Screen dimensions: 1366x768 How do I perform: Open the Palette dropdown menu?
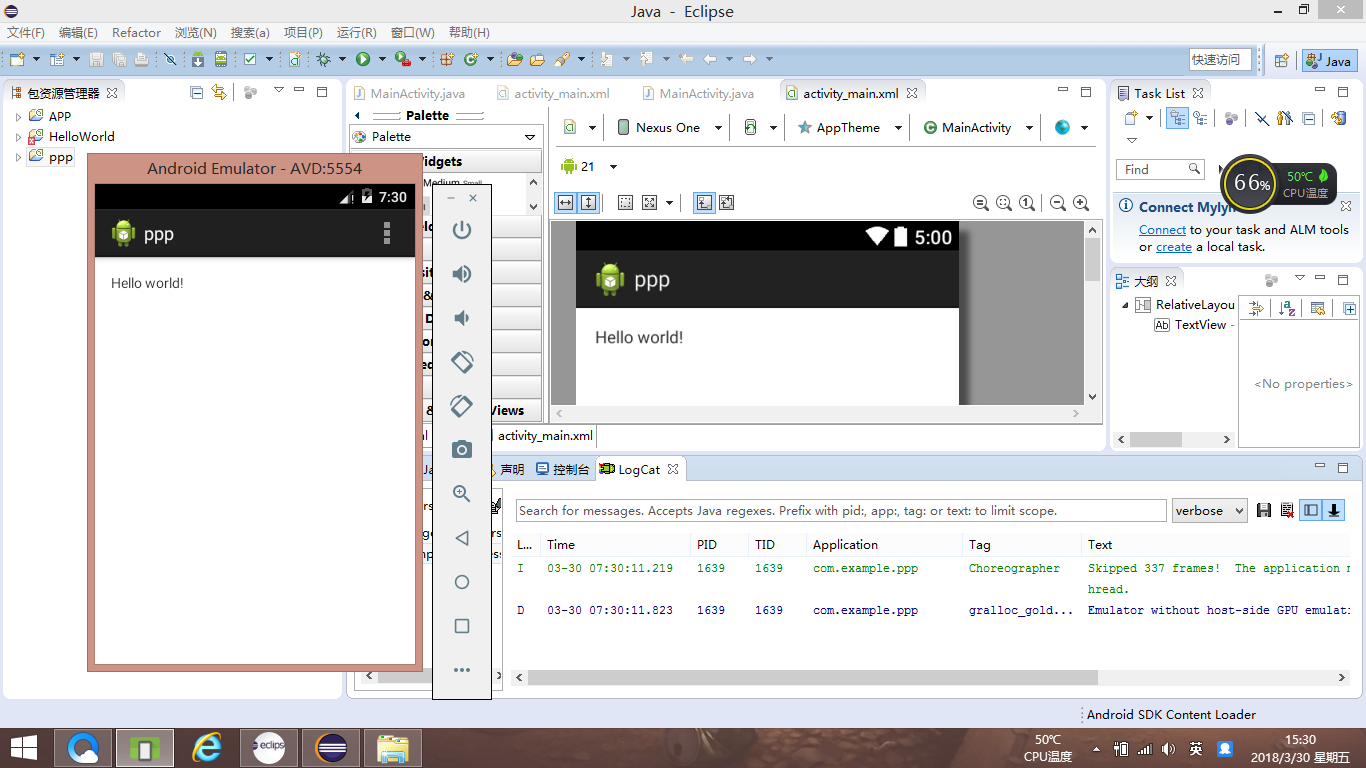[x=531, y=137]
